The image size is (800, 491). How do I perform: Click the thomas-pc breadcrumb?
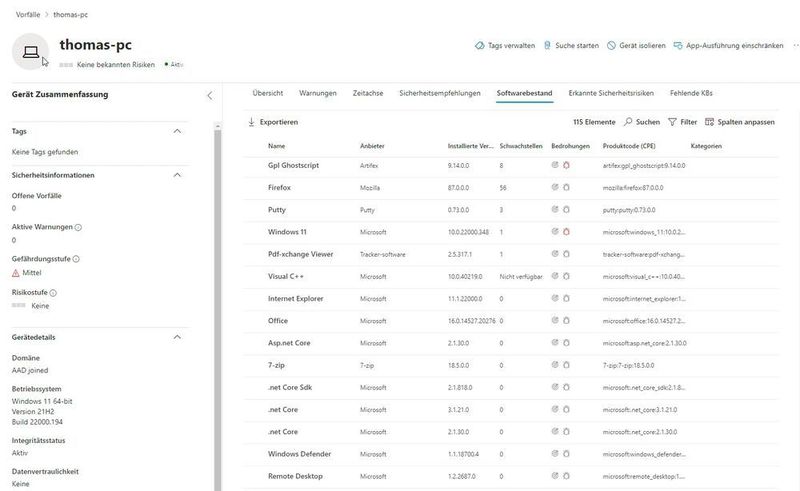[x=70, y=14]
